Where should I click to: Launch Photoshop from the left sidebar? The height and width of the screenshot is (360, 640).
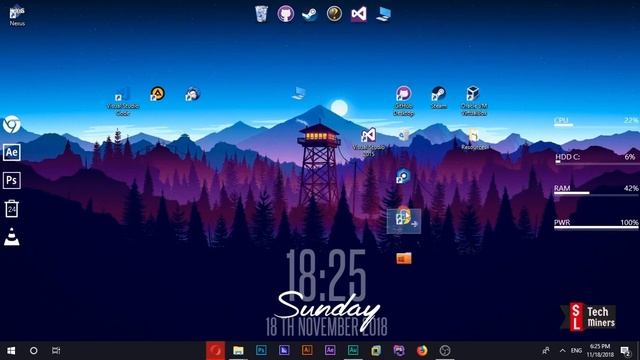click(11, 180)
